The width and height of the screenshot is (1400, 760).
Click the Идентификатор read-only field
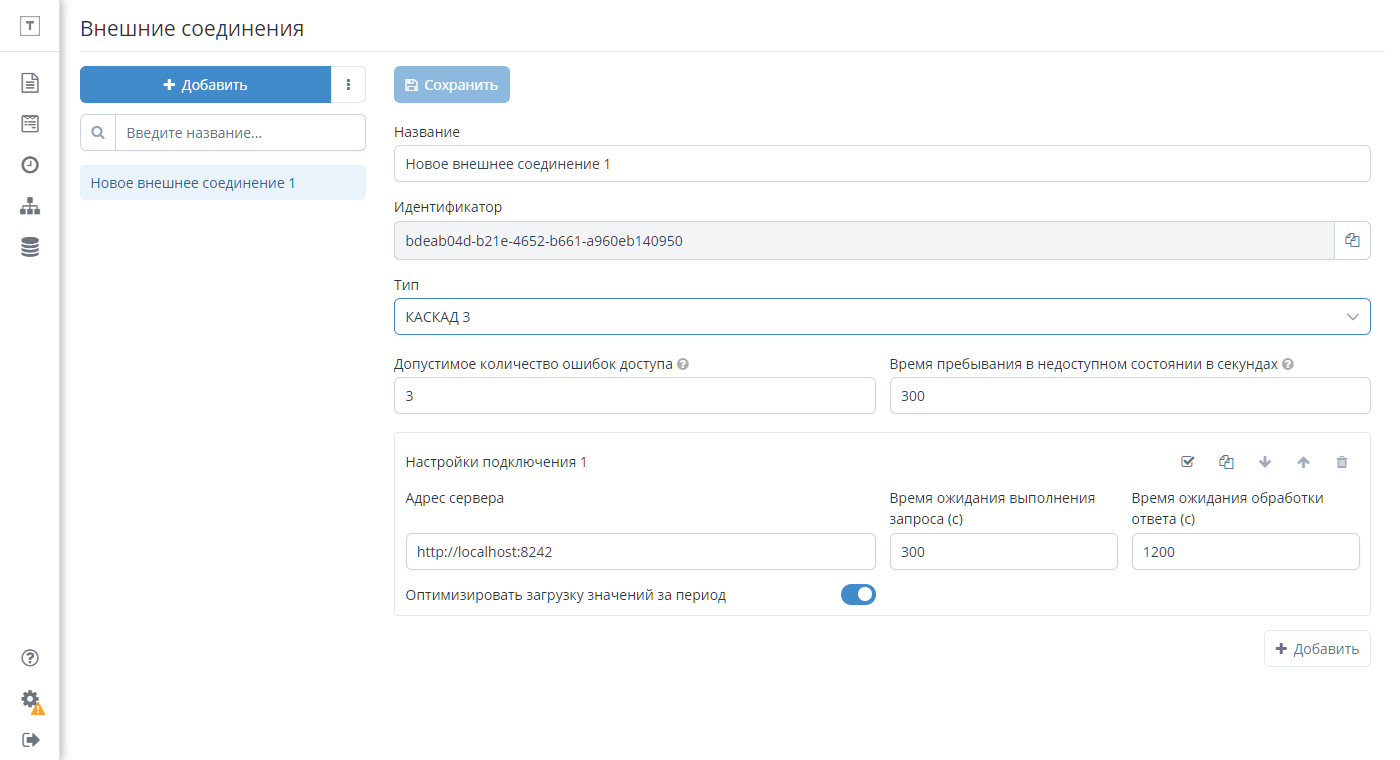point(864,240)
